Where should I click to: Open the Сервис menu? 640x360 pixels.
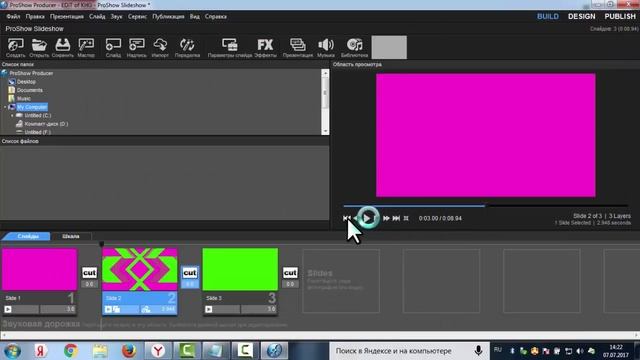click(x=138, y=17)
